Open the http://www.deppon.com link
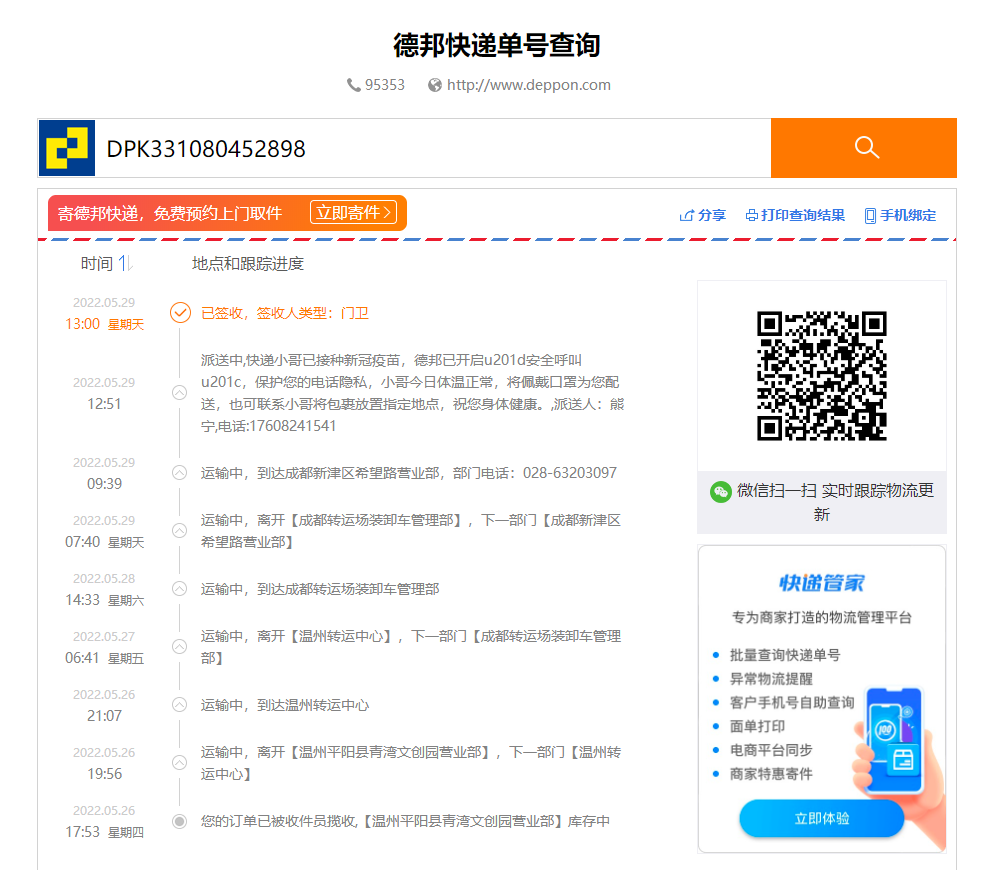The width and height of the screenshot is (998, 870). click(x=528, y=85)
